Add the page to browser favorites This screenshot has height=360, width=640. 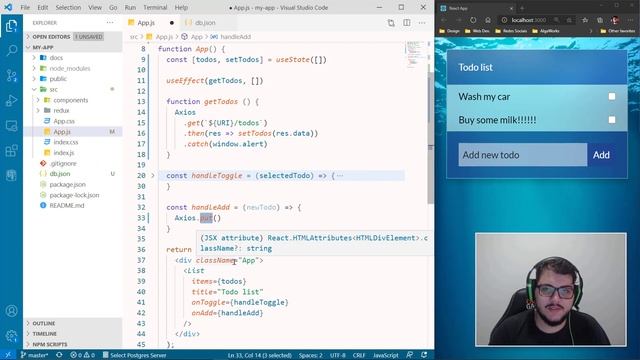click(x=585, y=20)
